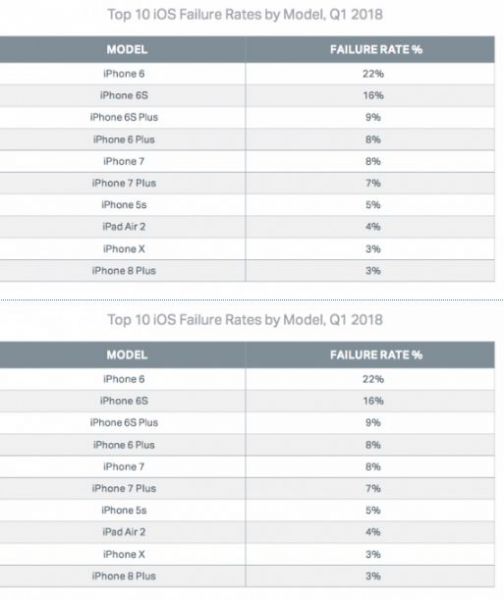
Task: Click the 16% value in the bottom table
Action: (x=373, y=401)
